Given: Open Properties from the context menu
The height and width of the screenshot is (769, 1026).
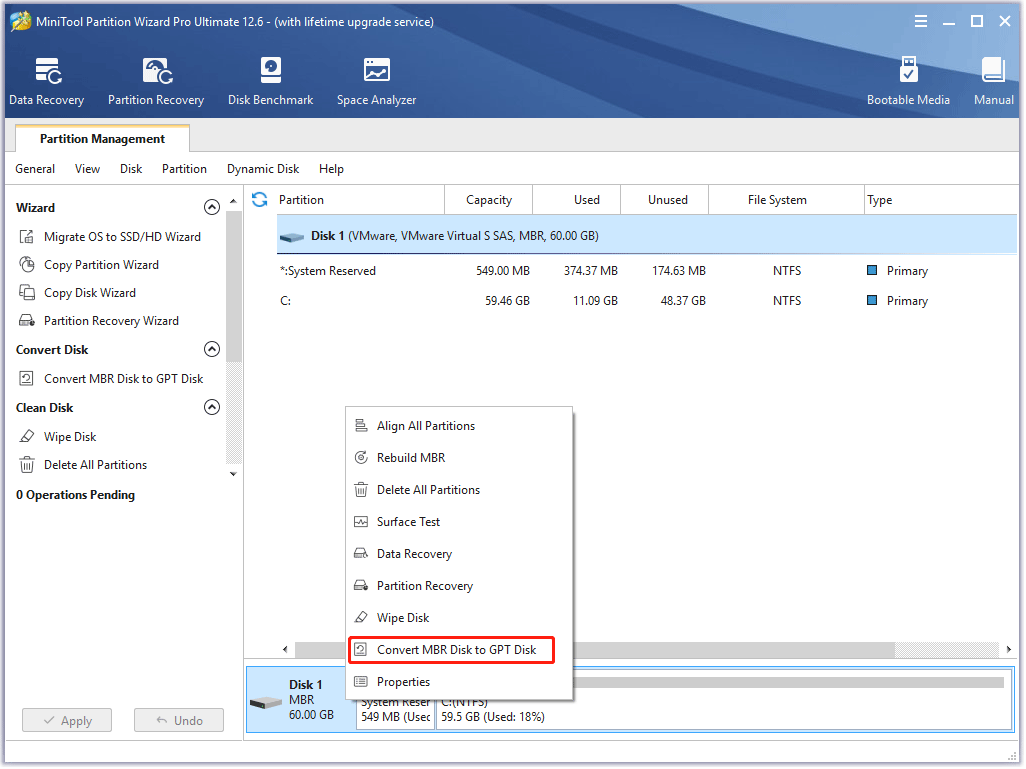Looking at the screenshot, I should [459, 683].
